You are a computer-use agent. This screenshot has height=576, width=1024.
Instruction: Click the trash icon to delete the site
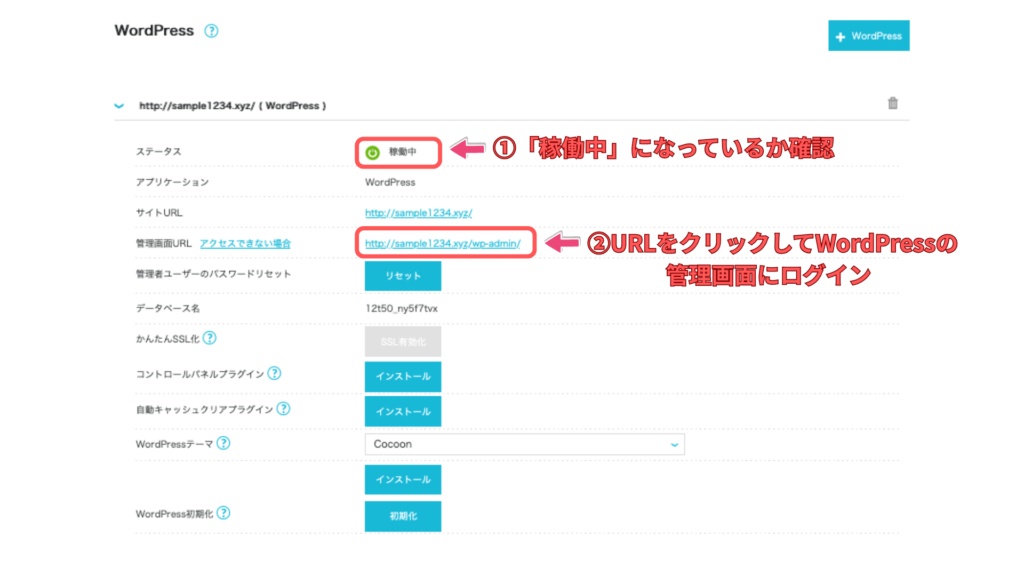click(893, 103)
